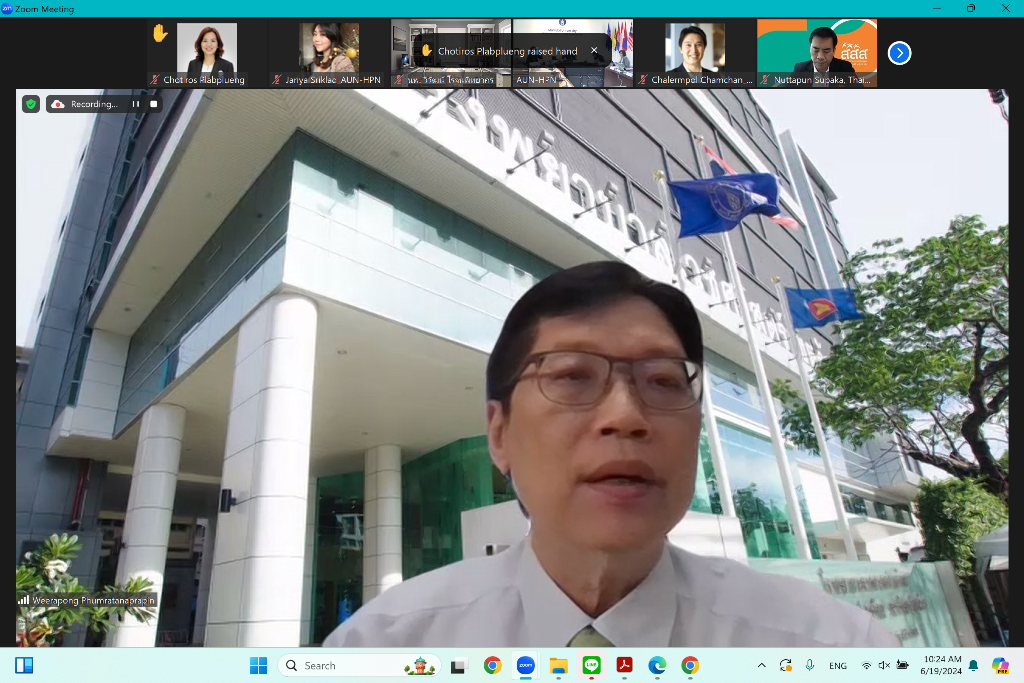Open the Widgets panel on the taskbar

coord(24,666)
